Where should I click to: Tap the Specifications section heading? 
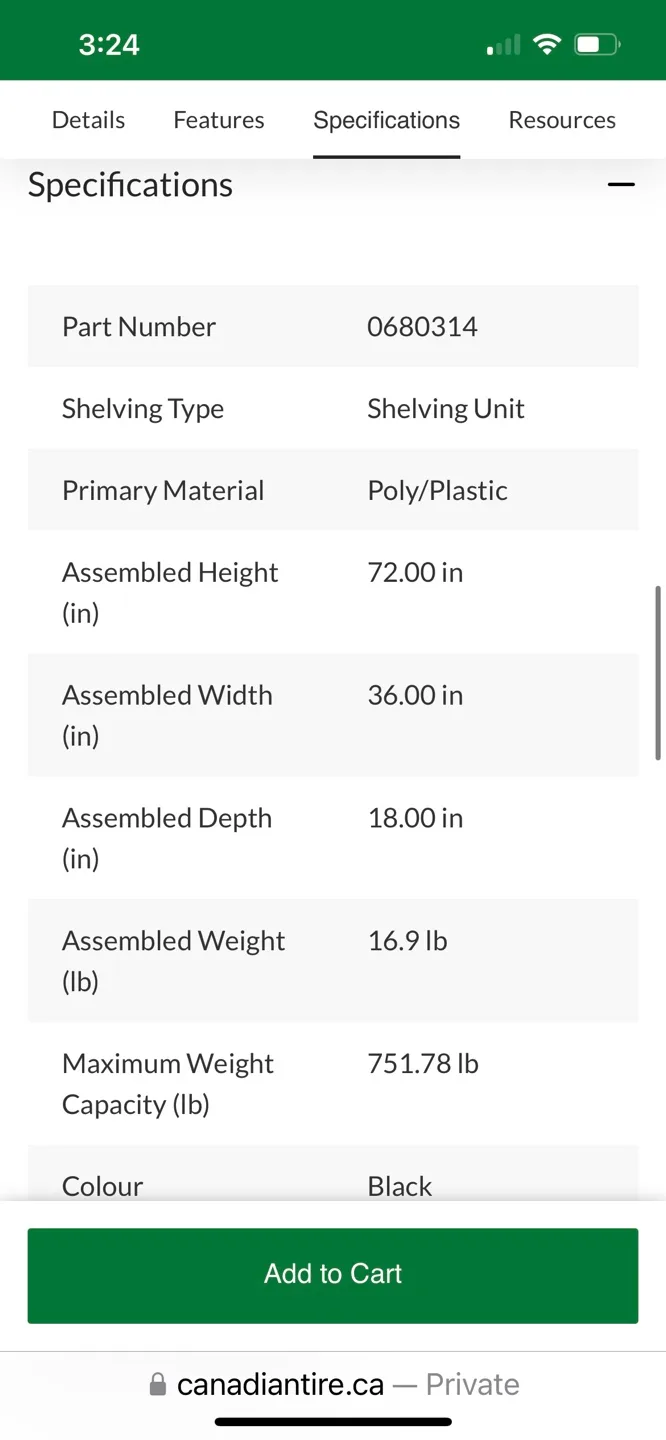[130, 184]
